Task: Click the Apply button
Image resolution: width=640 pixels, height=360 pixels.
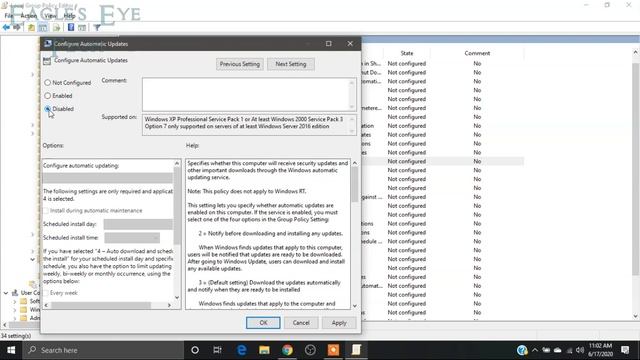Action: (339, 323)
